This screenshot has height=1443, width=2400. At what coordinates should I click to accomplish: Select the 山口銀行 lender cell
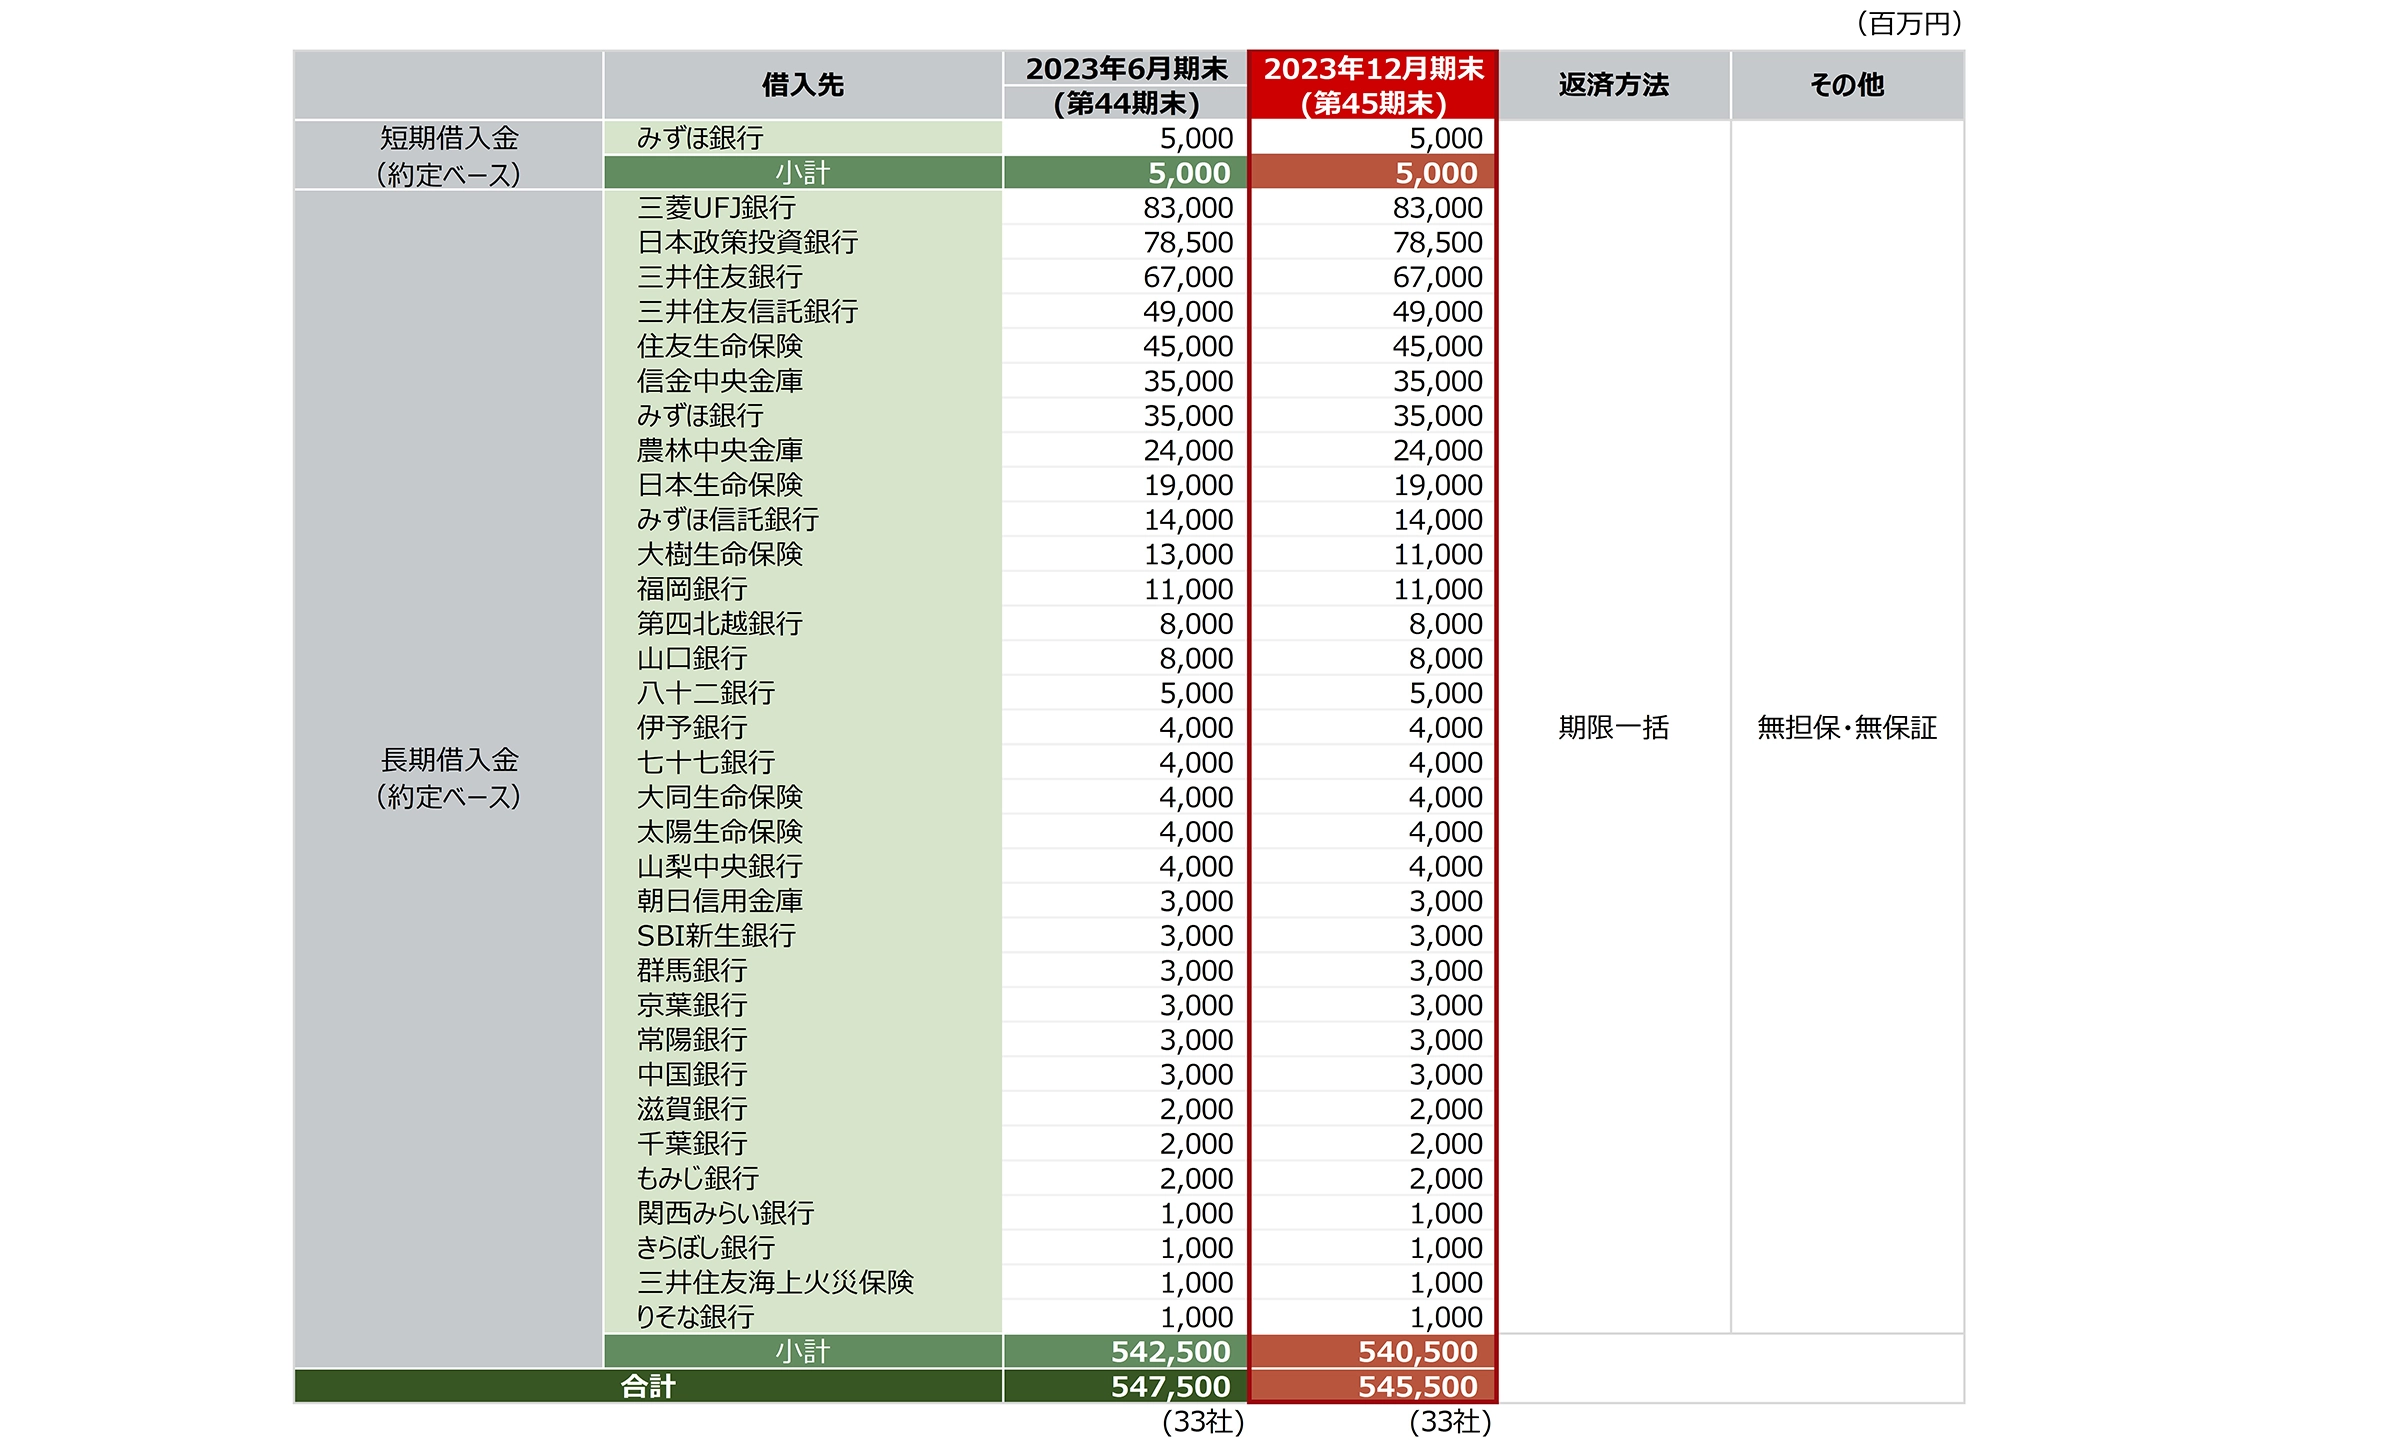click(x=803, y=658)
